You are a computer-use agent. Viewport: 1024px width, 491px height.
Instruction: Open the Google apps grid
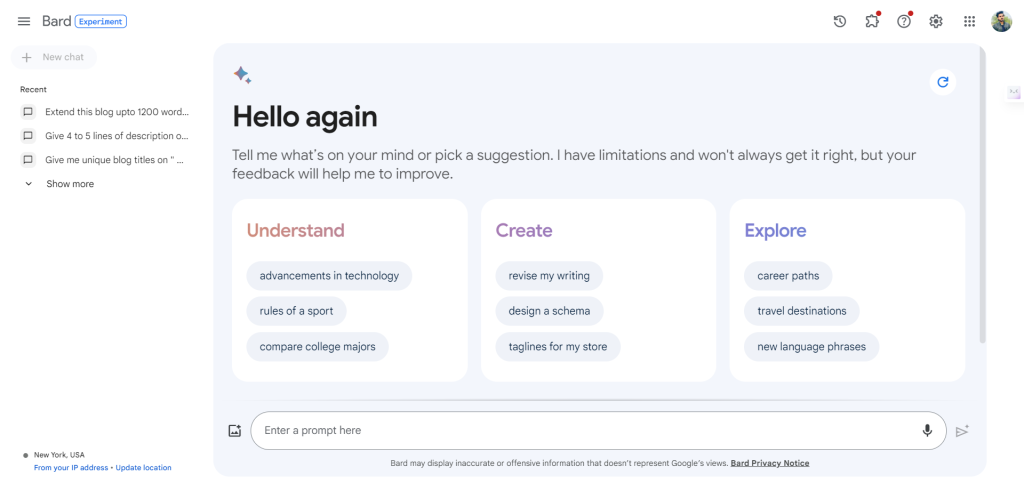969,21
